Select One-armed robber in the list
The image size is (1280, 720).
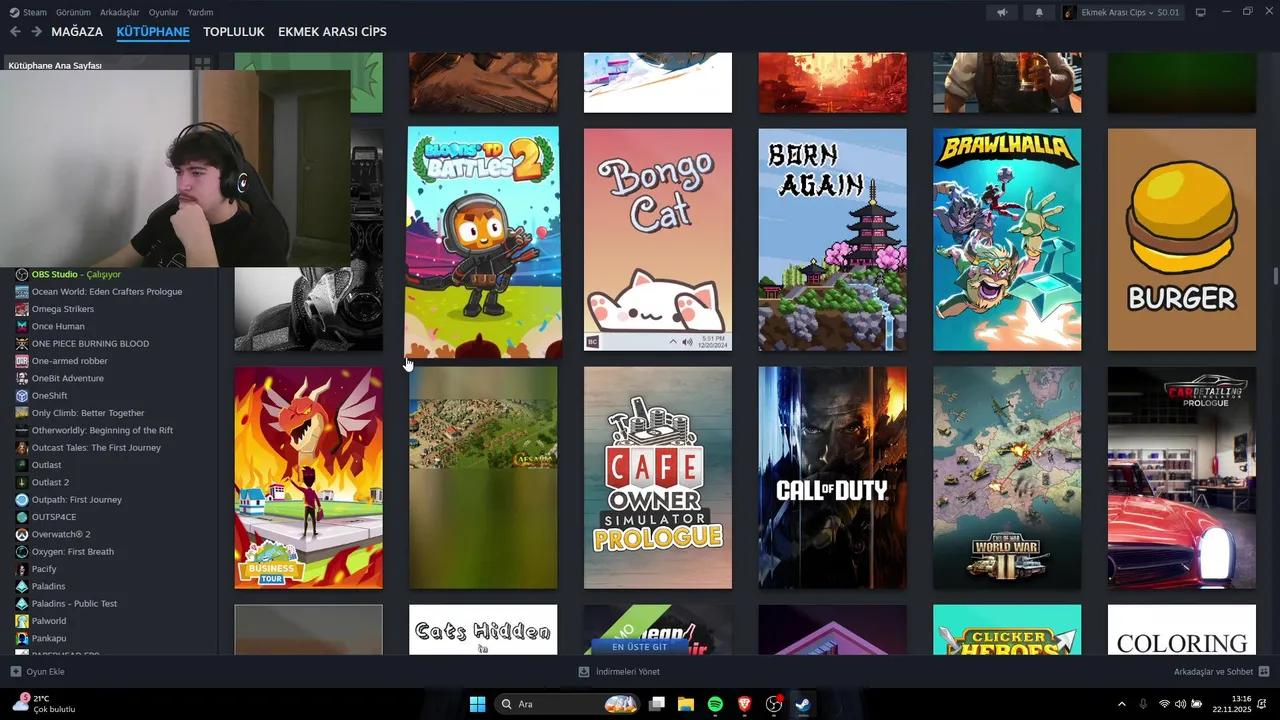(70, 361)
